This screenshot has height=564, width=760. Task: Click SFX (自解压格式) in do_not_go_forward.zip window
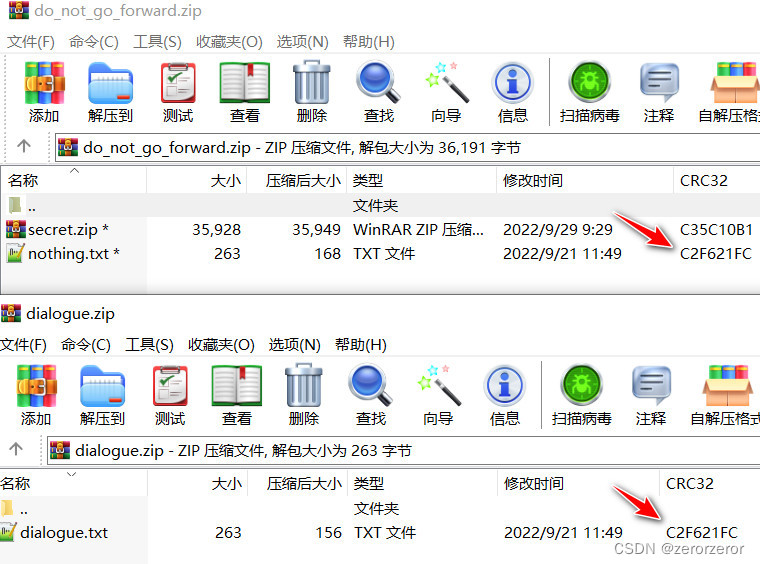[729, 92]
